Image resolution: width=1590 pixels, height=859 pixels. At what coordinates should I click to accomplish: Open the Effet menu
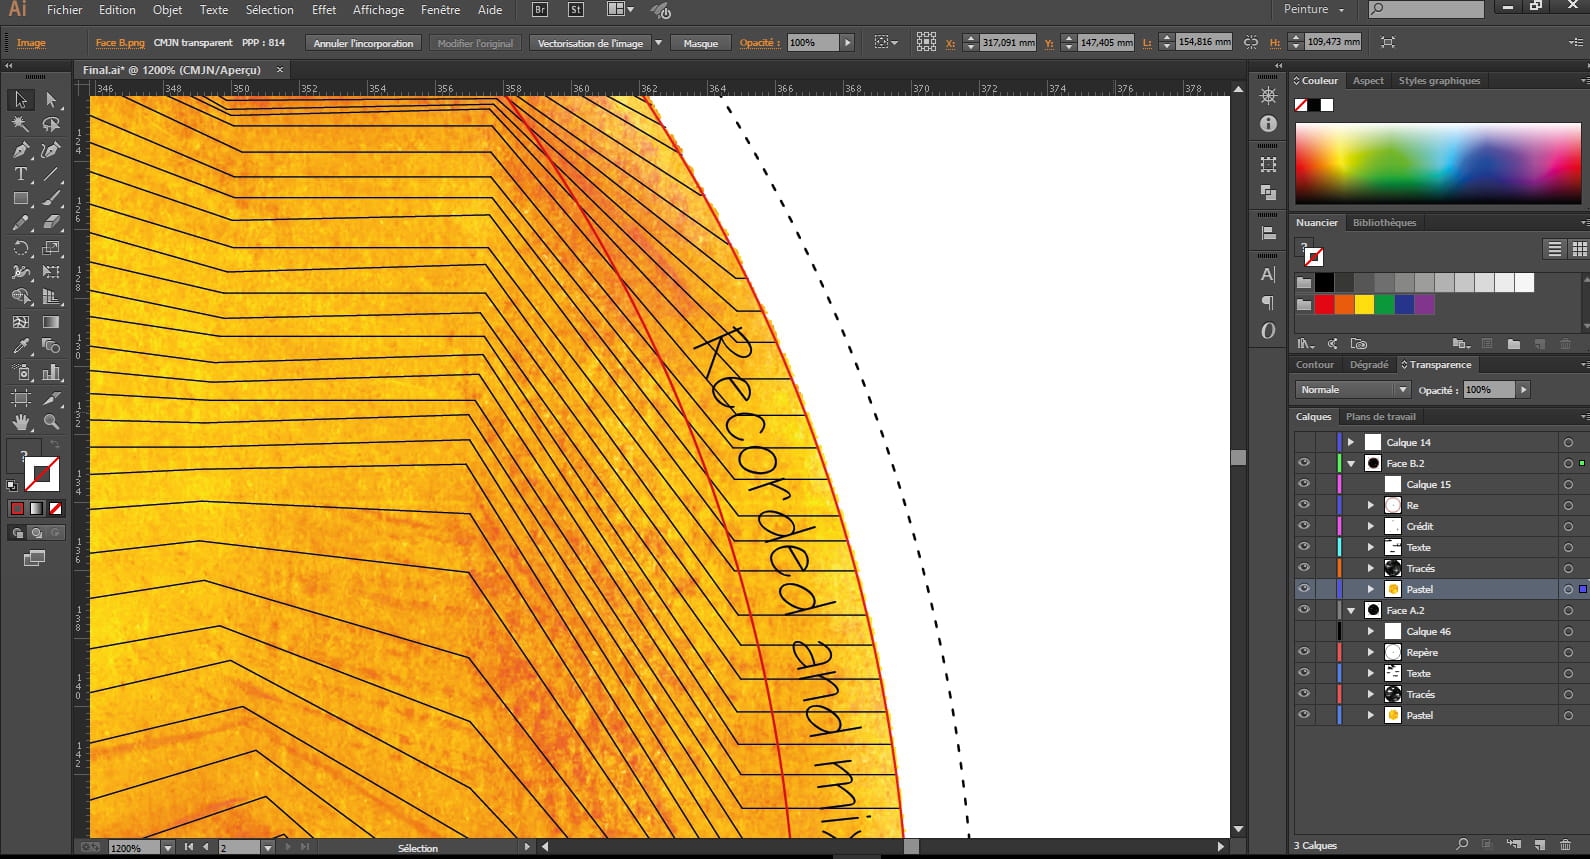pyautogui.click(x=324, y=10)
